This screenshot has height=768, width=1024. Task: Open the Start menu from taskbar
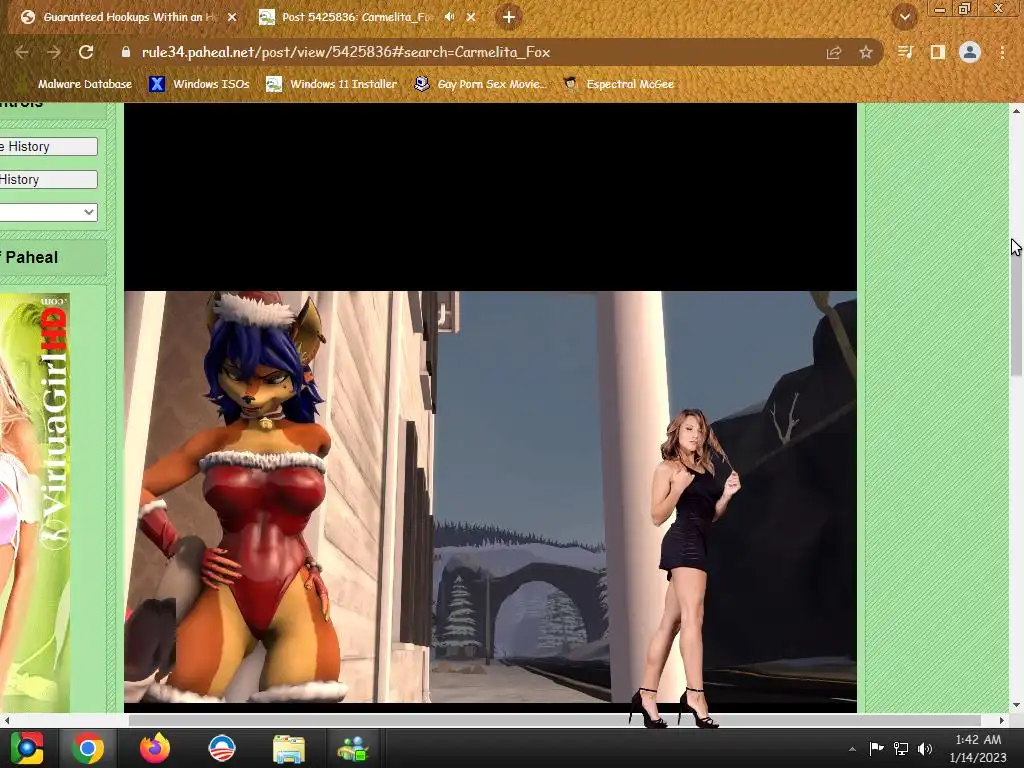27,748
